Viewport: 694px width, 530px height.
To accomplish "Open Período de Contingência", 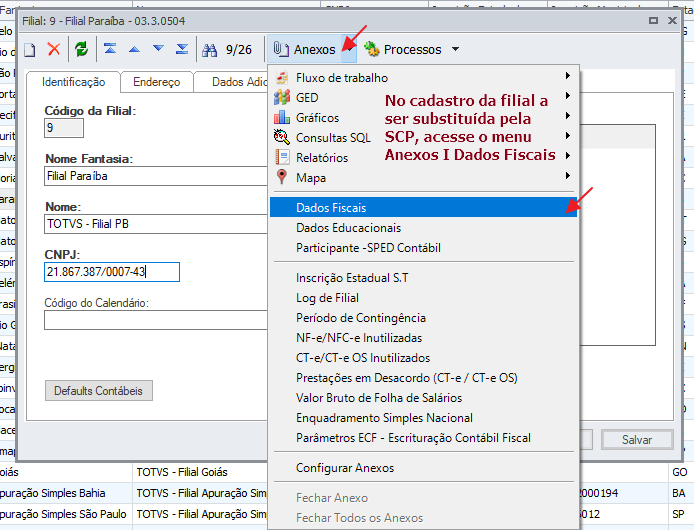I will [423, 317].
